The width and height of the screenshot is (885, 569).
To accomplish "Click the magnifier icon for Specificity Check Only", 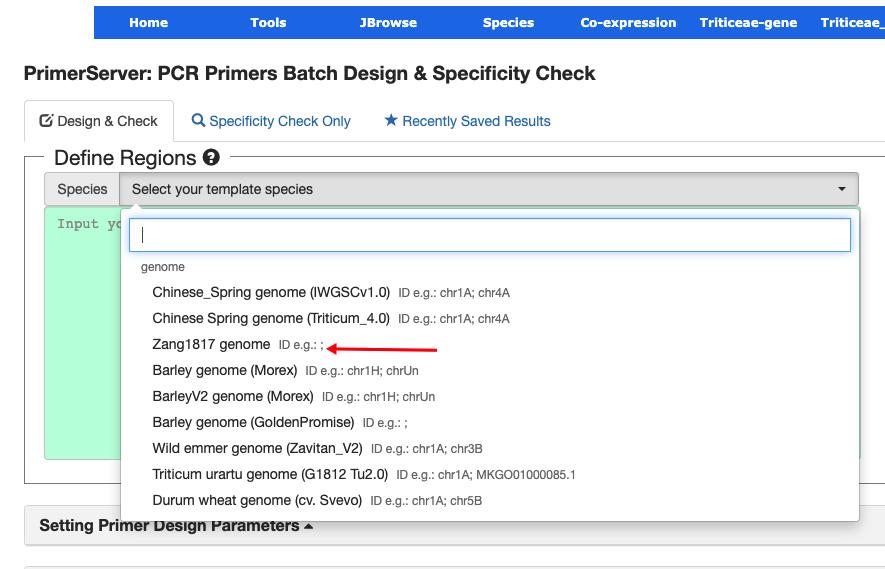I will point(198,121).
